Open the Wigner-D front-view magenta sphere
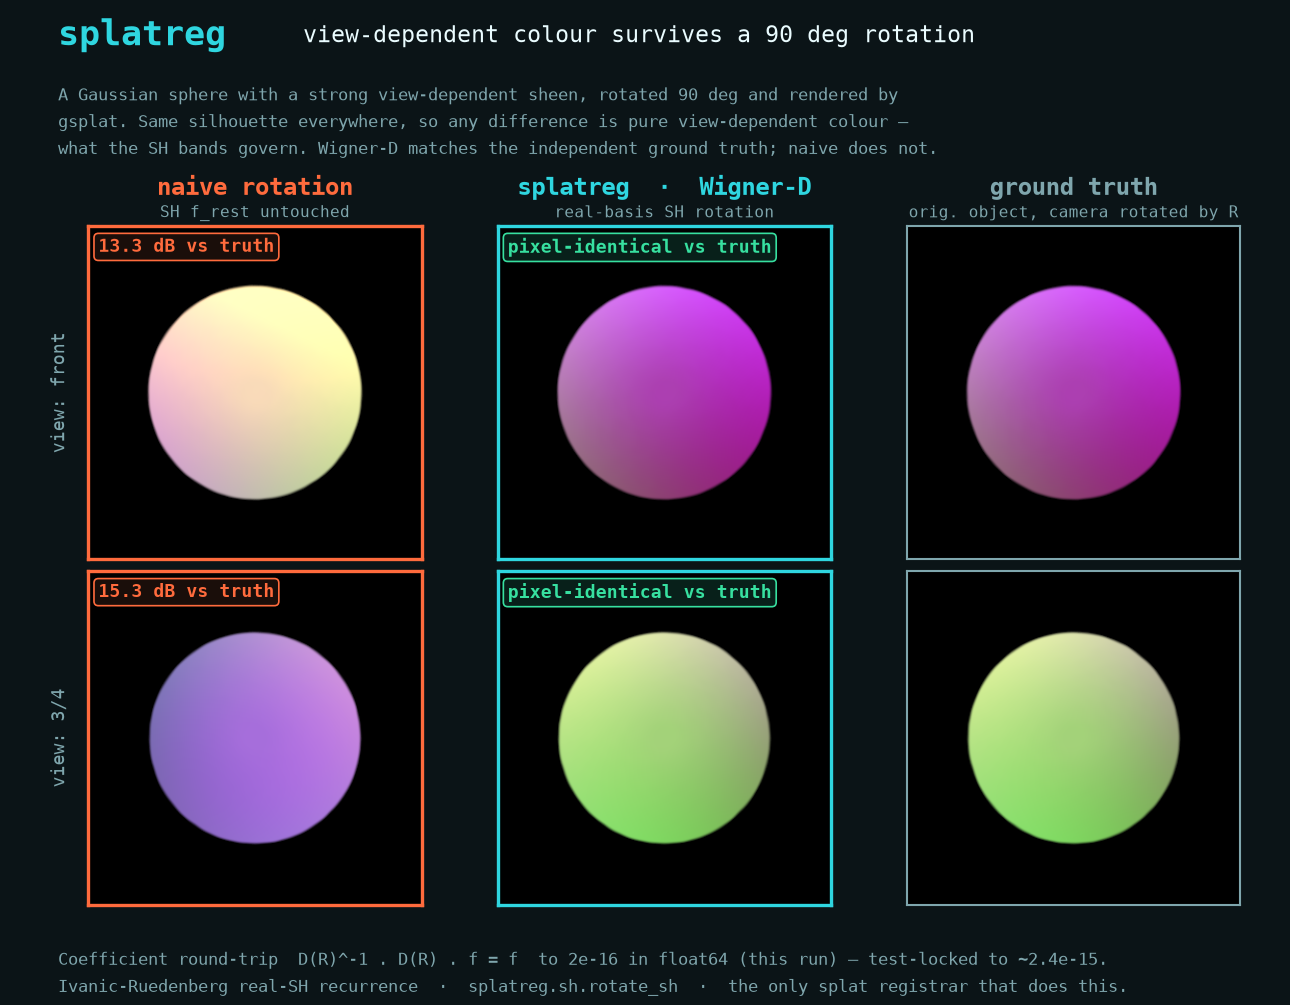The image size is (1290, 1005). (664, 392)
